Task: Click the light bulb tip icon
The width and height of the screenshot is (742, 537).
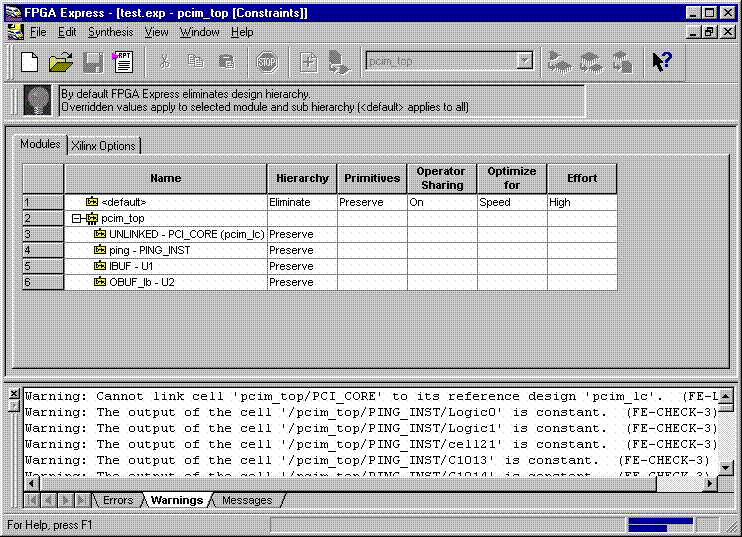Action: point(37,100)
